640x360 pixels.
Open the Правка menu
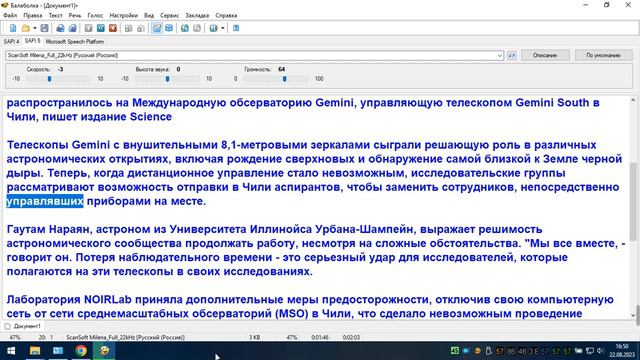pos(33,15)
